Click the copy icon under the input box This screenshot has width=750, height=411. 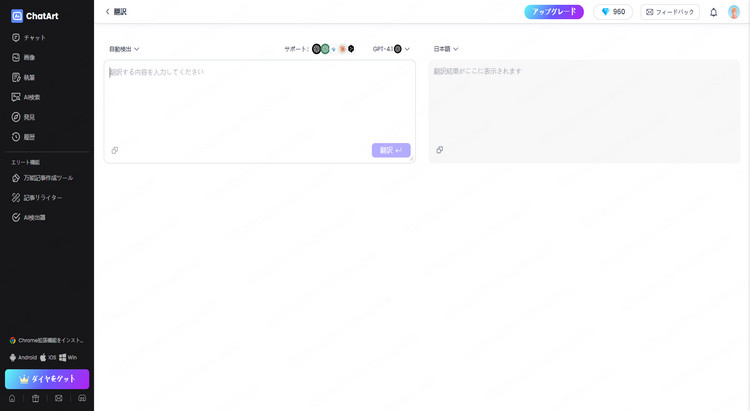[x=115, y=150]
